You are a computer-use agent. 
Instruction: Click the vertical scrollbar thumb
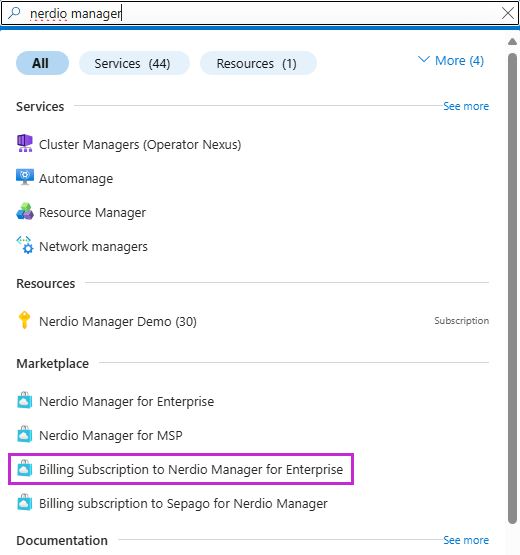[x=512, y=288]
